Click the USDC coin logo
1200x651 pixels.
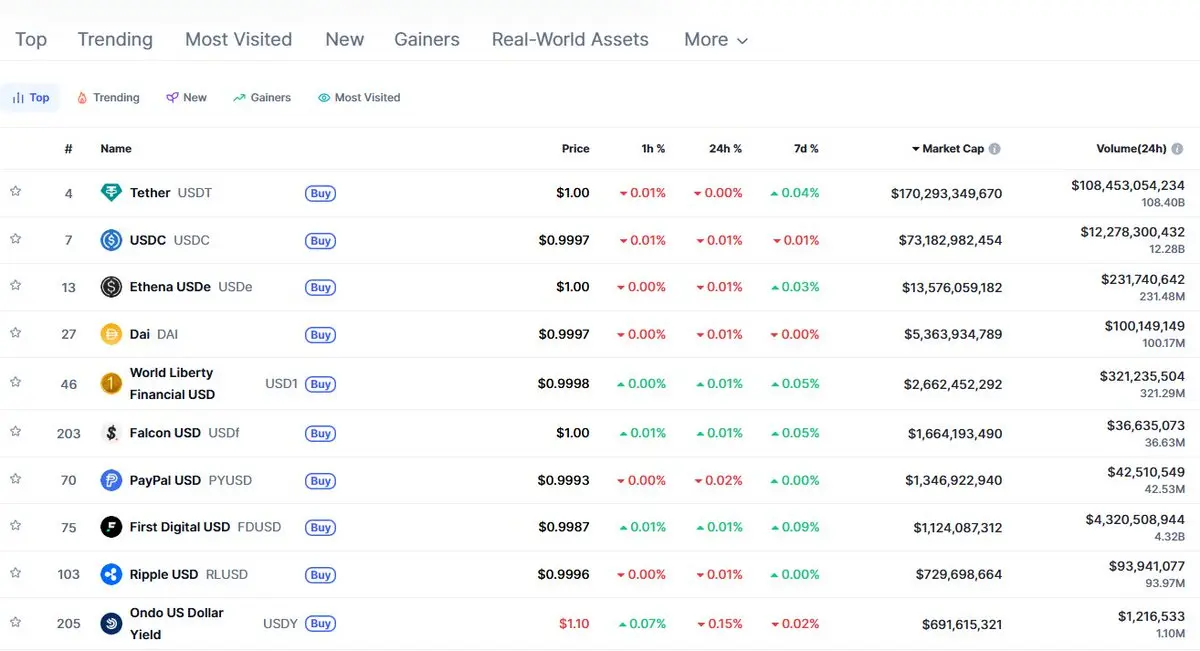pyautogui.click(x=111, y=240)
